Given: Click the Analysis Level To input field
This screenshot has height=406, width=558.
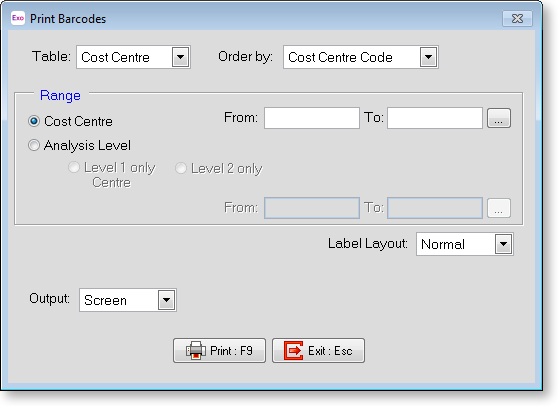Looking at the screenshot, I should point(435,208).
